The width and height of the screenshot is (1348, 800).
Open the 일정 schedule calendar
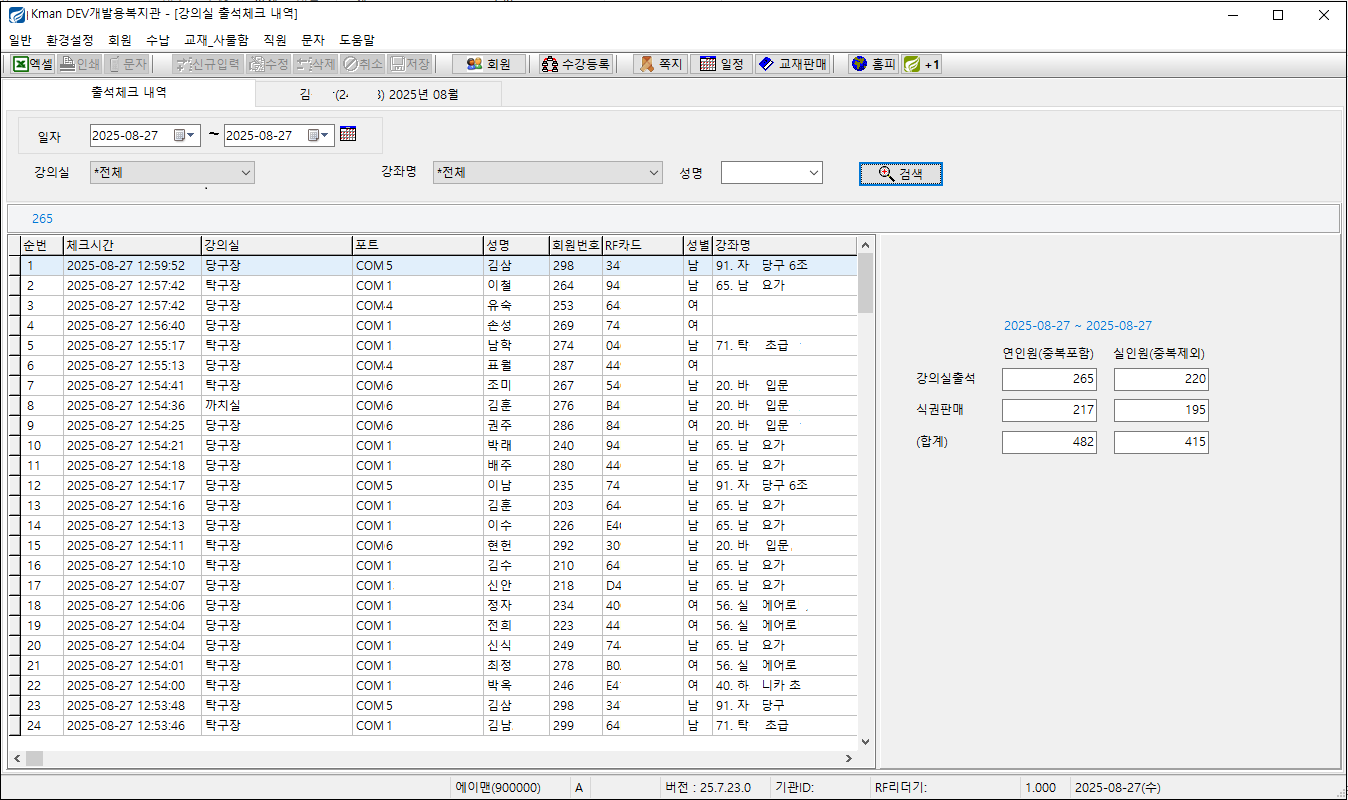pyautogui.click(x=721, y=64)
